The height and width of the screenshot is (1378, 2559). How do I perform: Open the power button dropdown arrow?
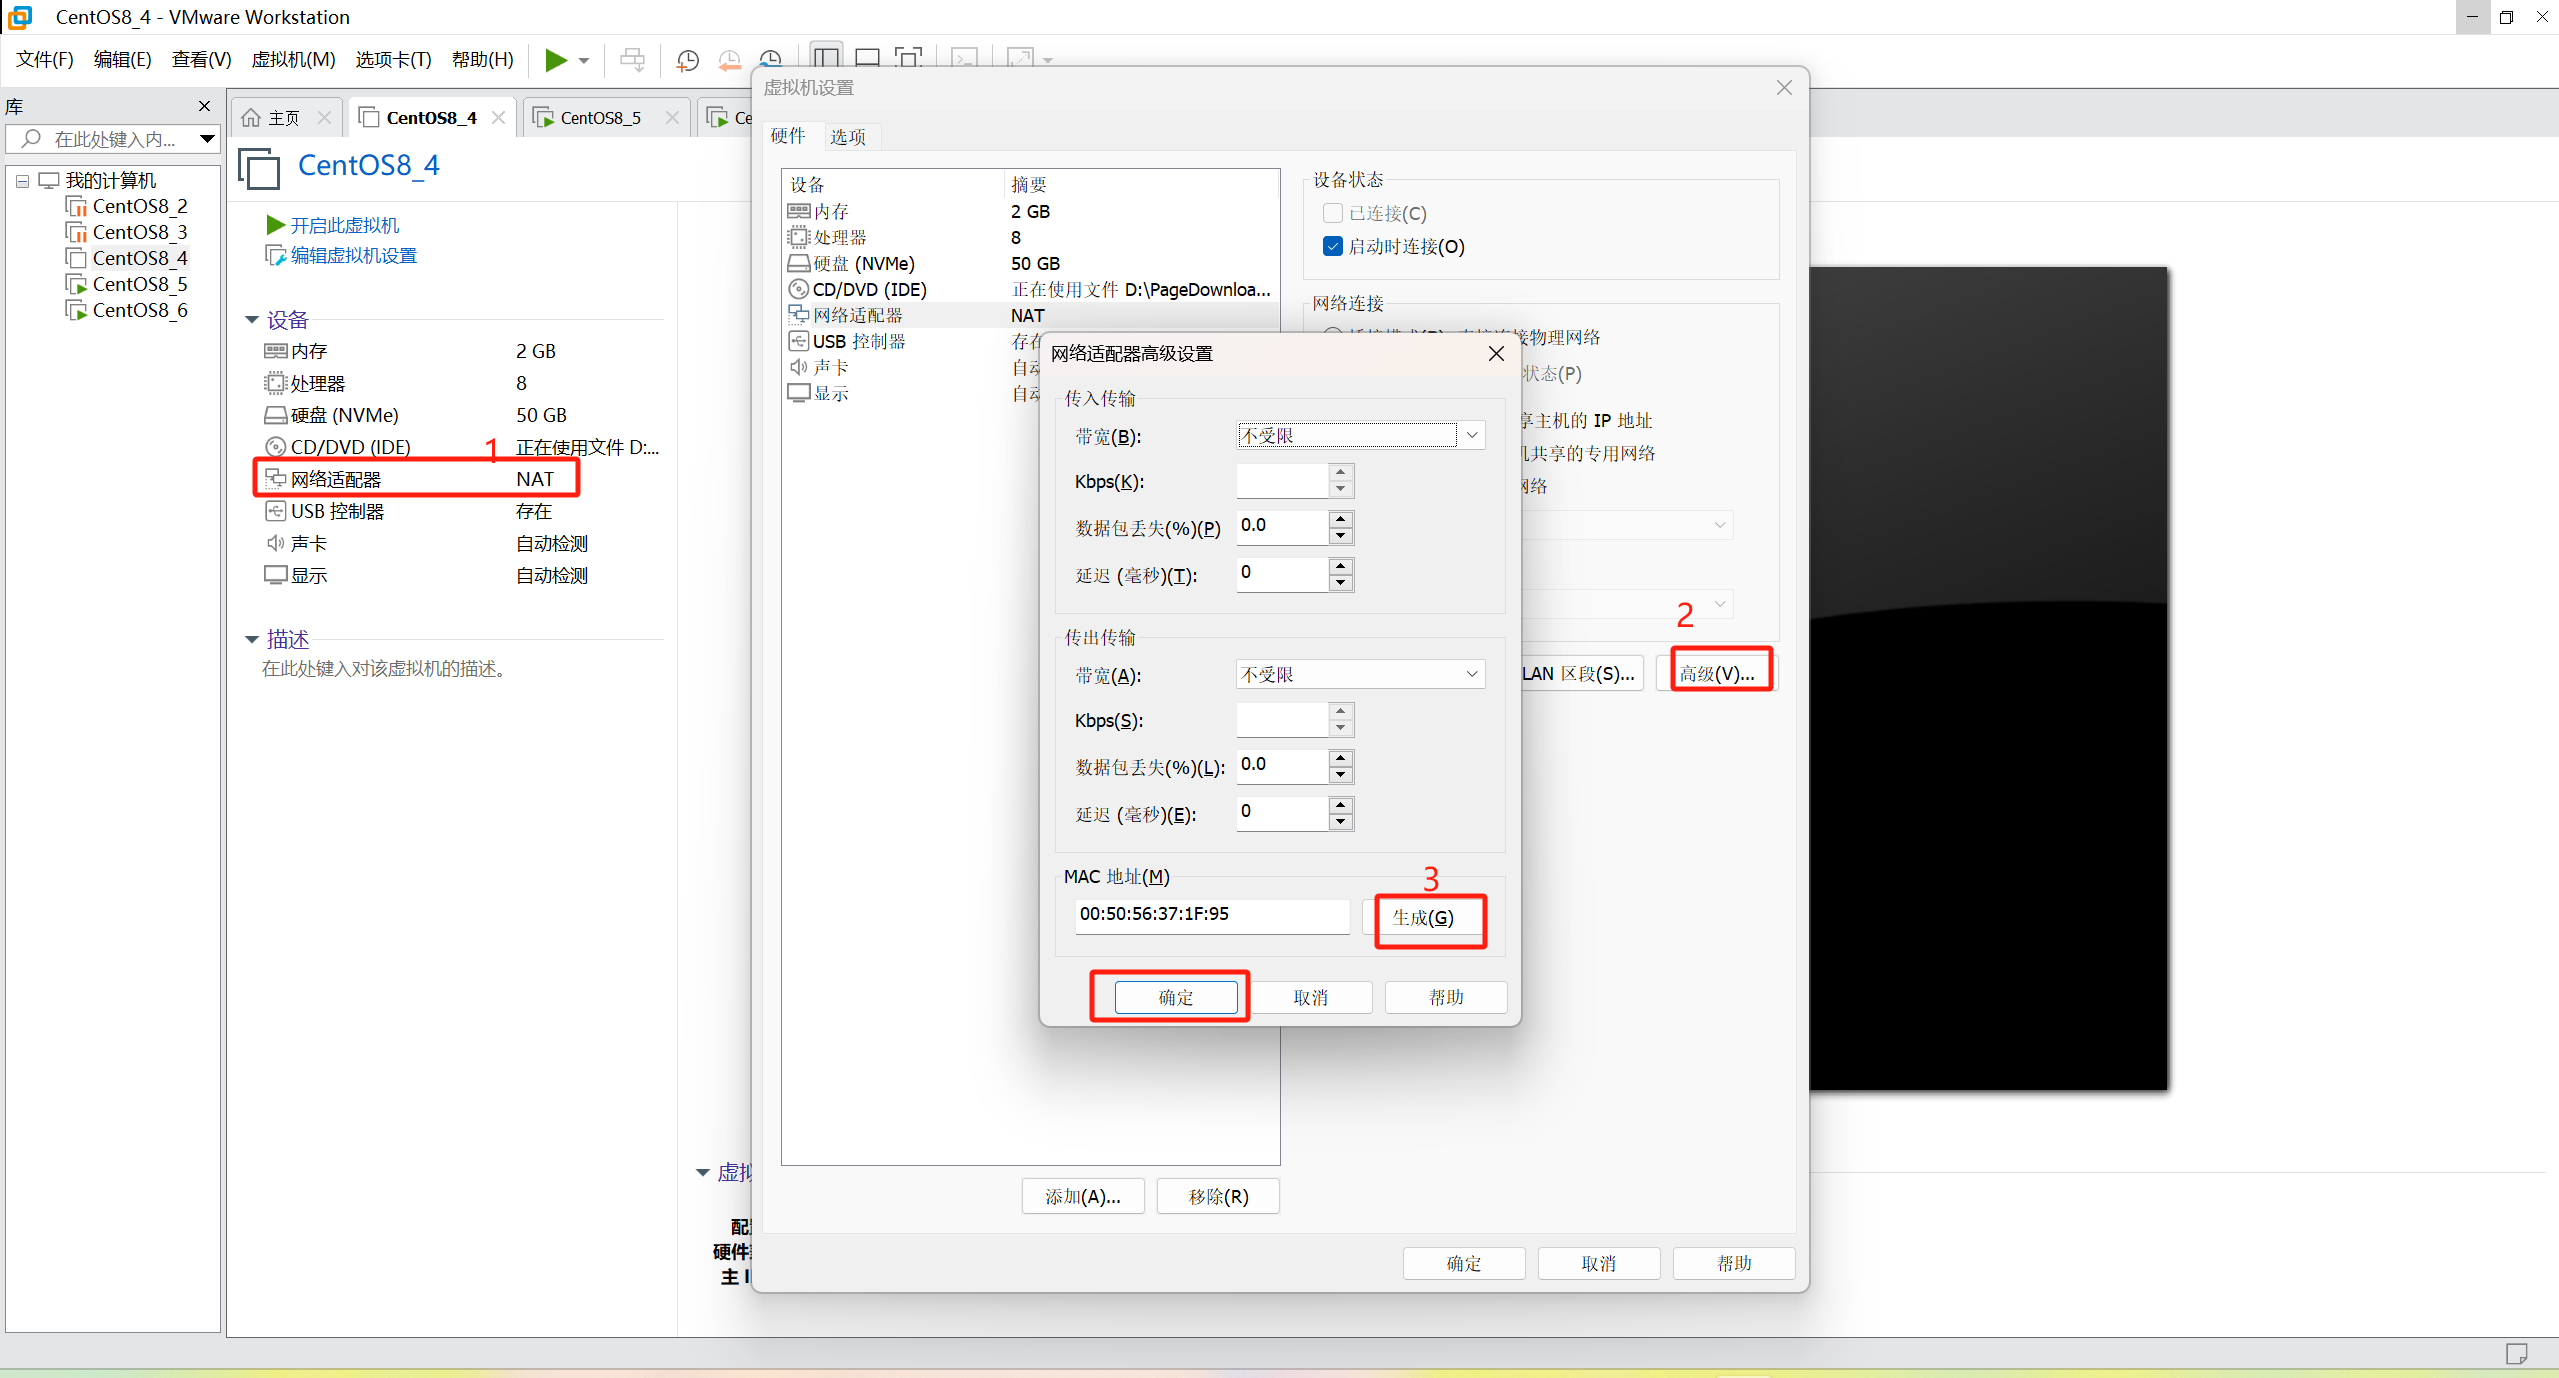pos(582,60)
